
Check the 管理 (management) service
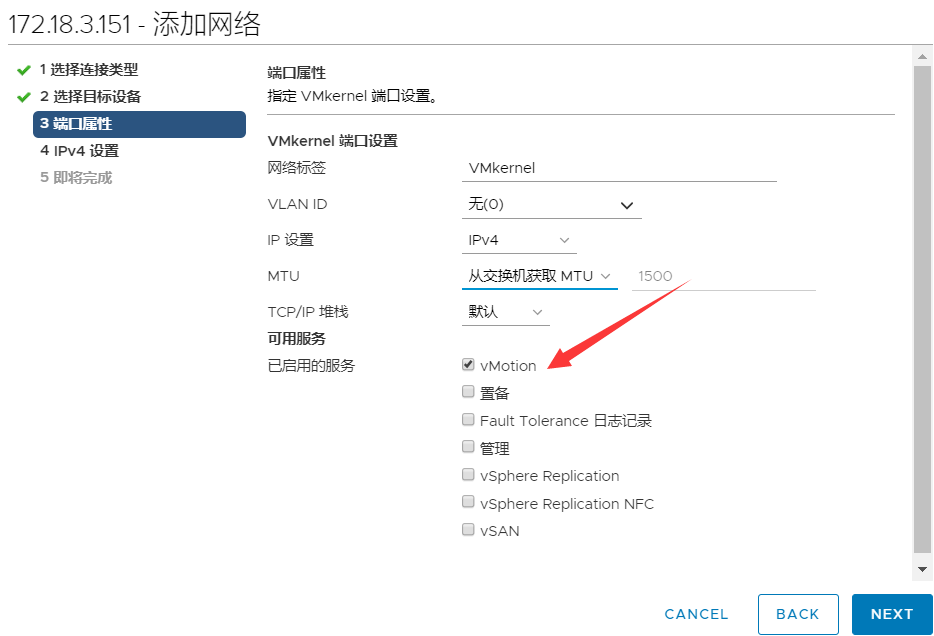pyautogui.click(x=468, y=447)
